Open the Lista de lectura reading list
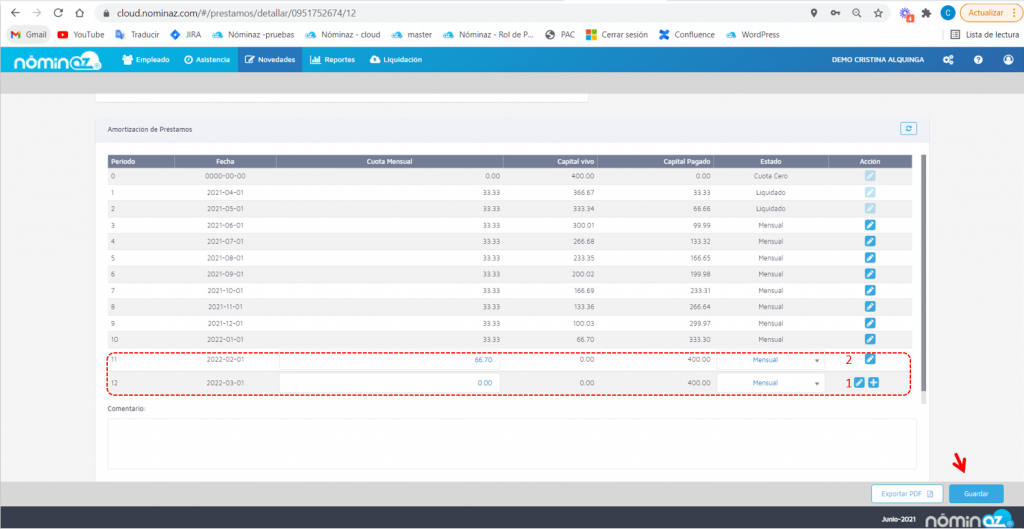Image resolution: width=1024 pixels, height=529 pixels. tap(985, 35)
